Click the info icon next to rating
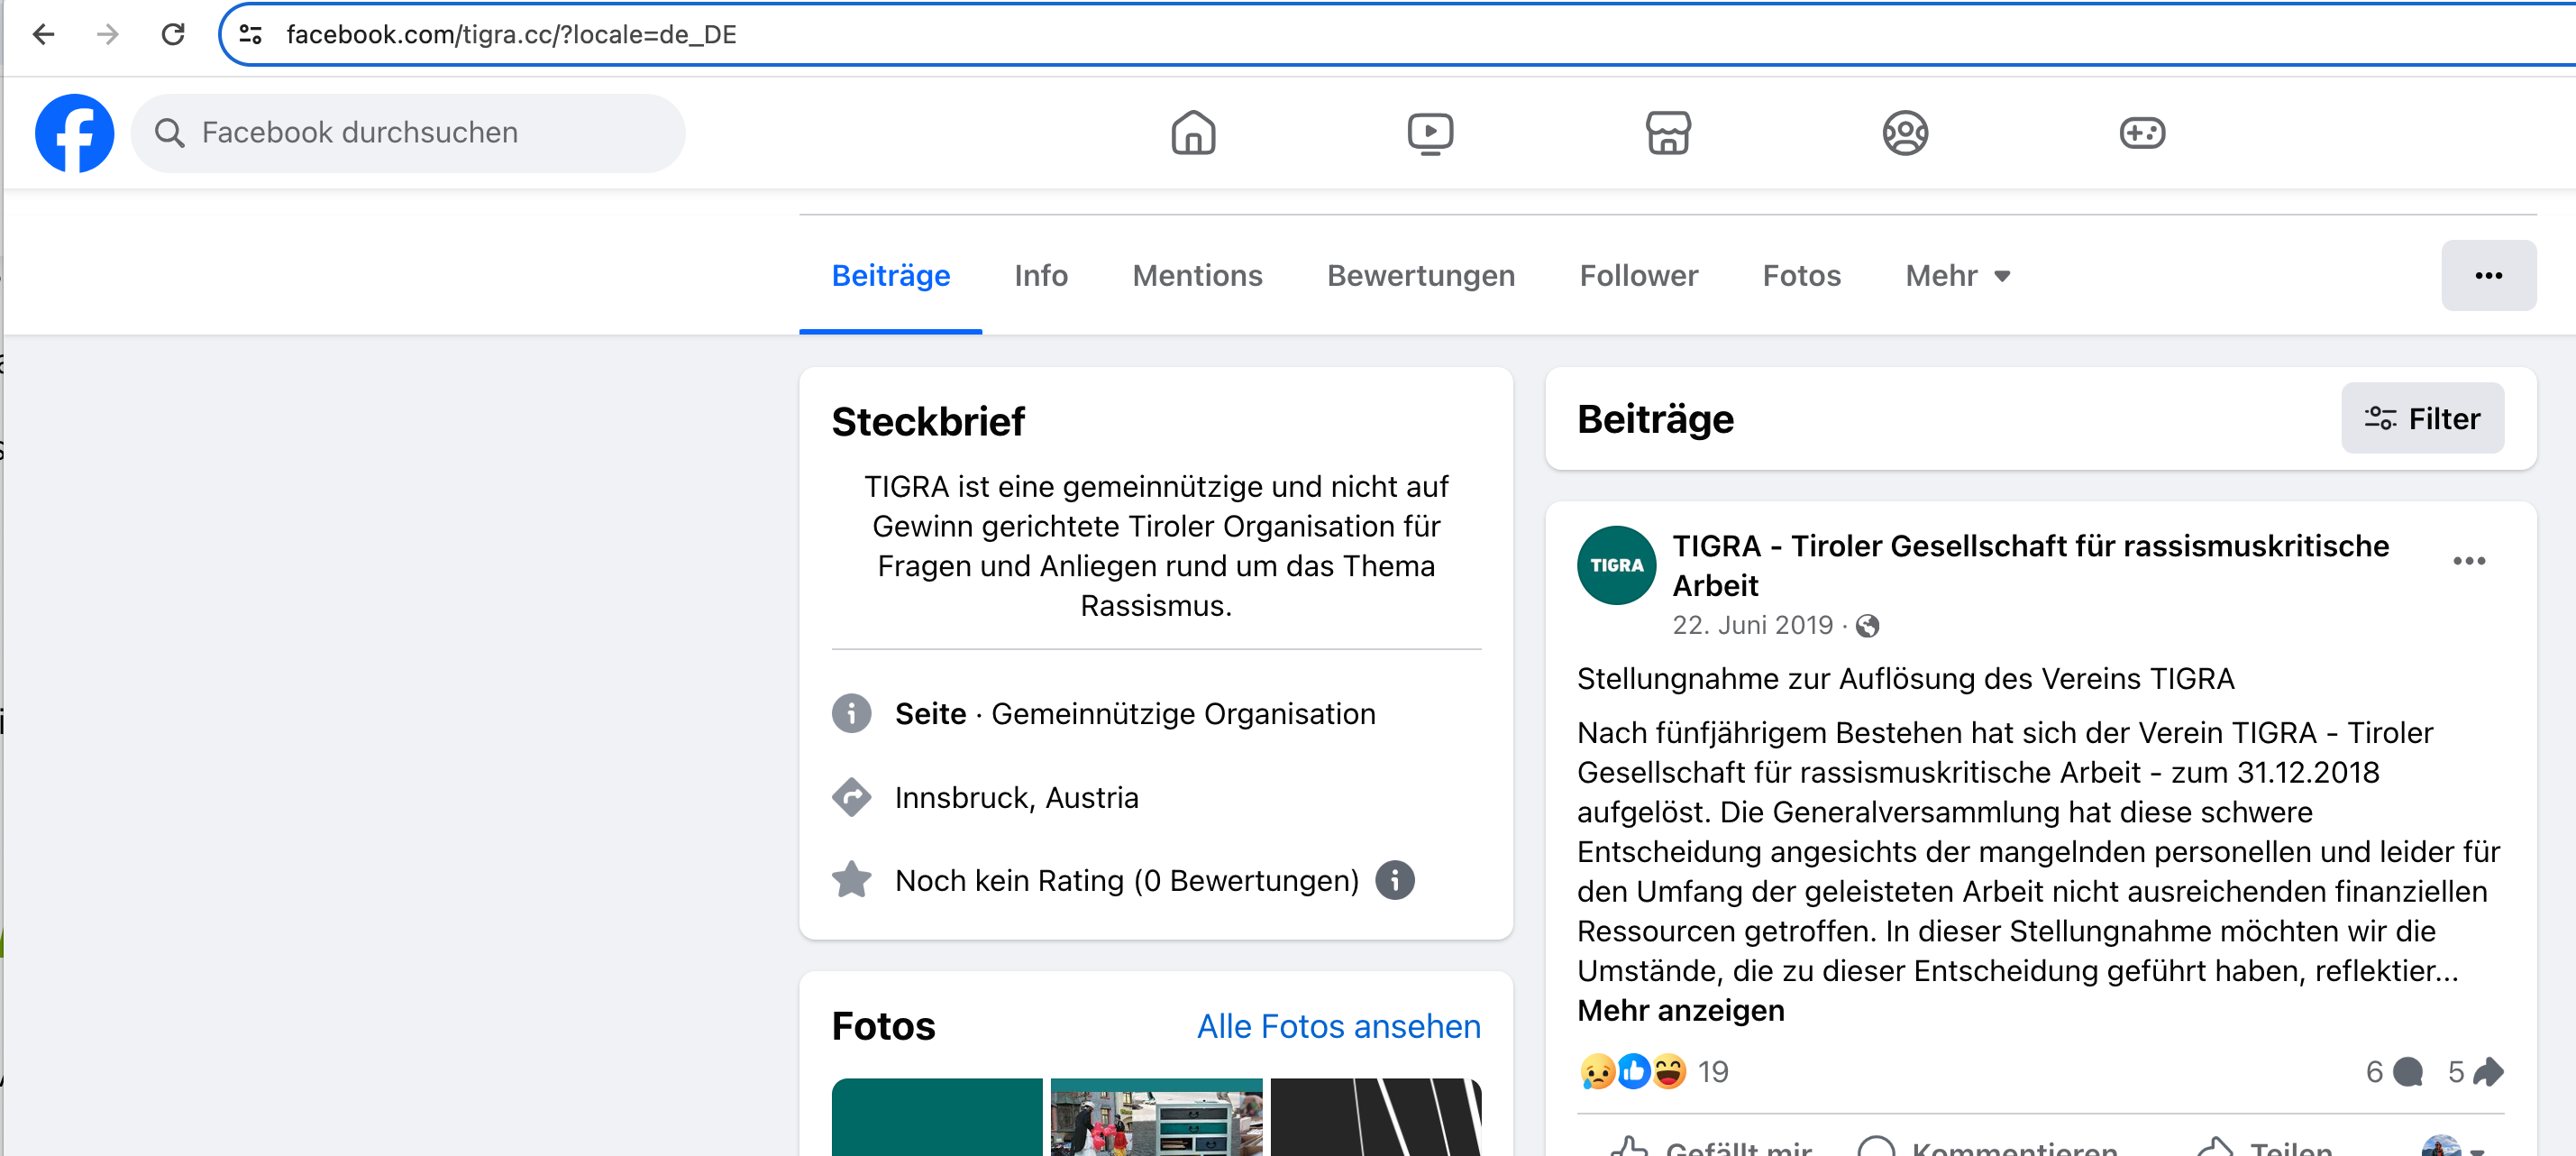 click(1394, 880)
